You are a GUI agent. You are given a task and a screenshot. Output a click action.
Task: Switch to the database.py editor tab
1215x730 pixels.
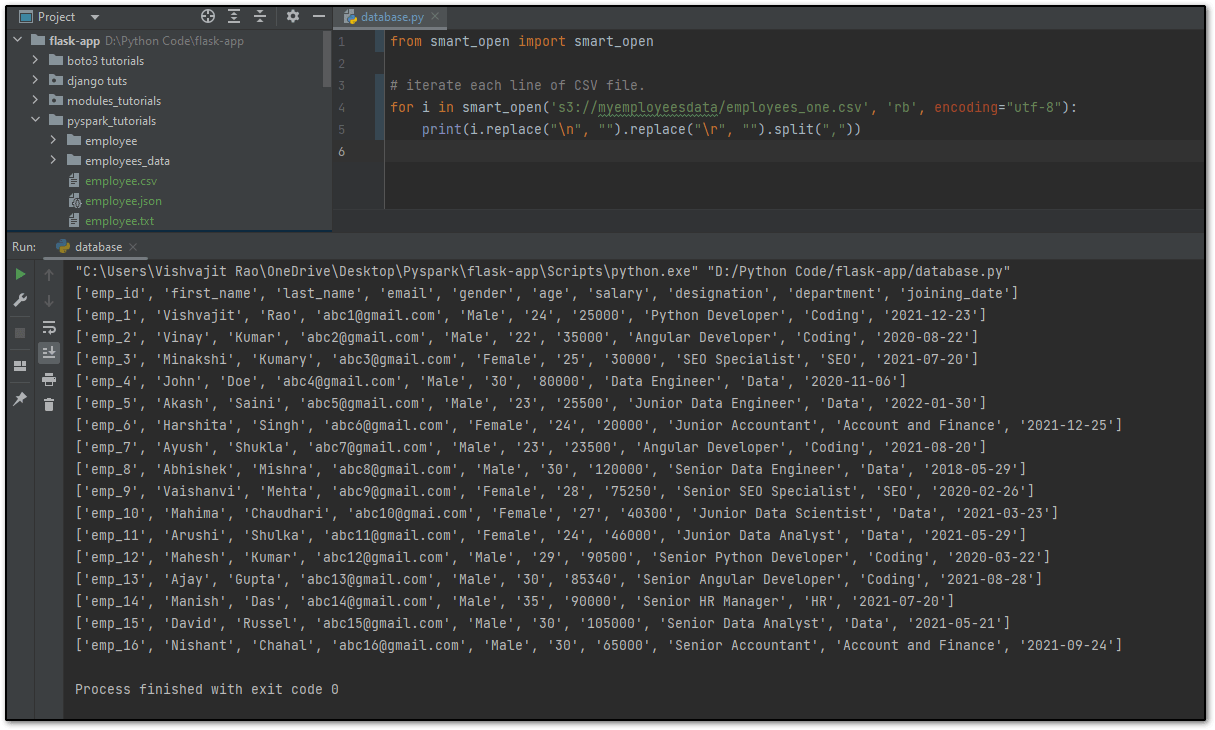tap(392, 16)
